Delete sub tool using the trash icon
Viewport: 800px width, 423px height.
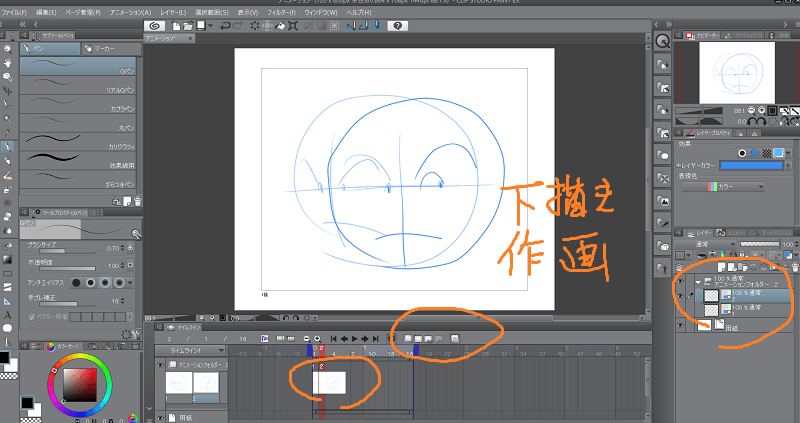point(136,200)
